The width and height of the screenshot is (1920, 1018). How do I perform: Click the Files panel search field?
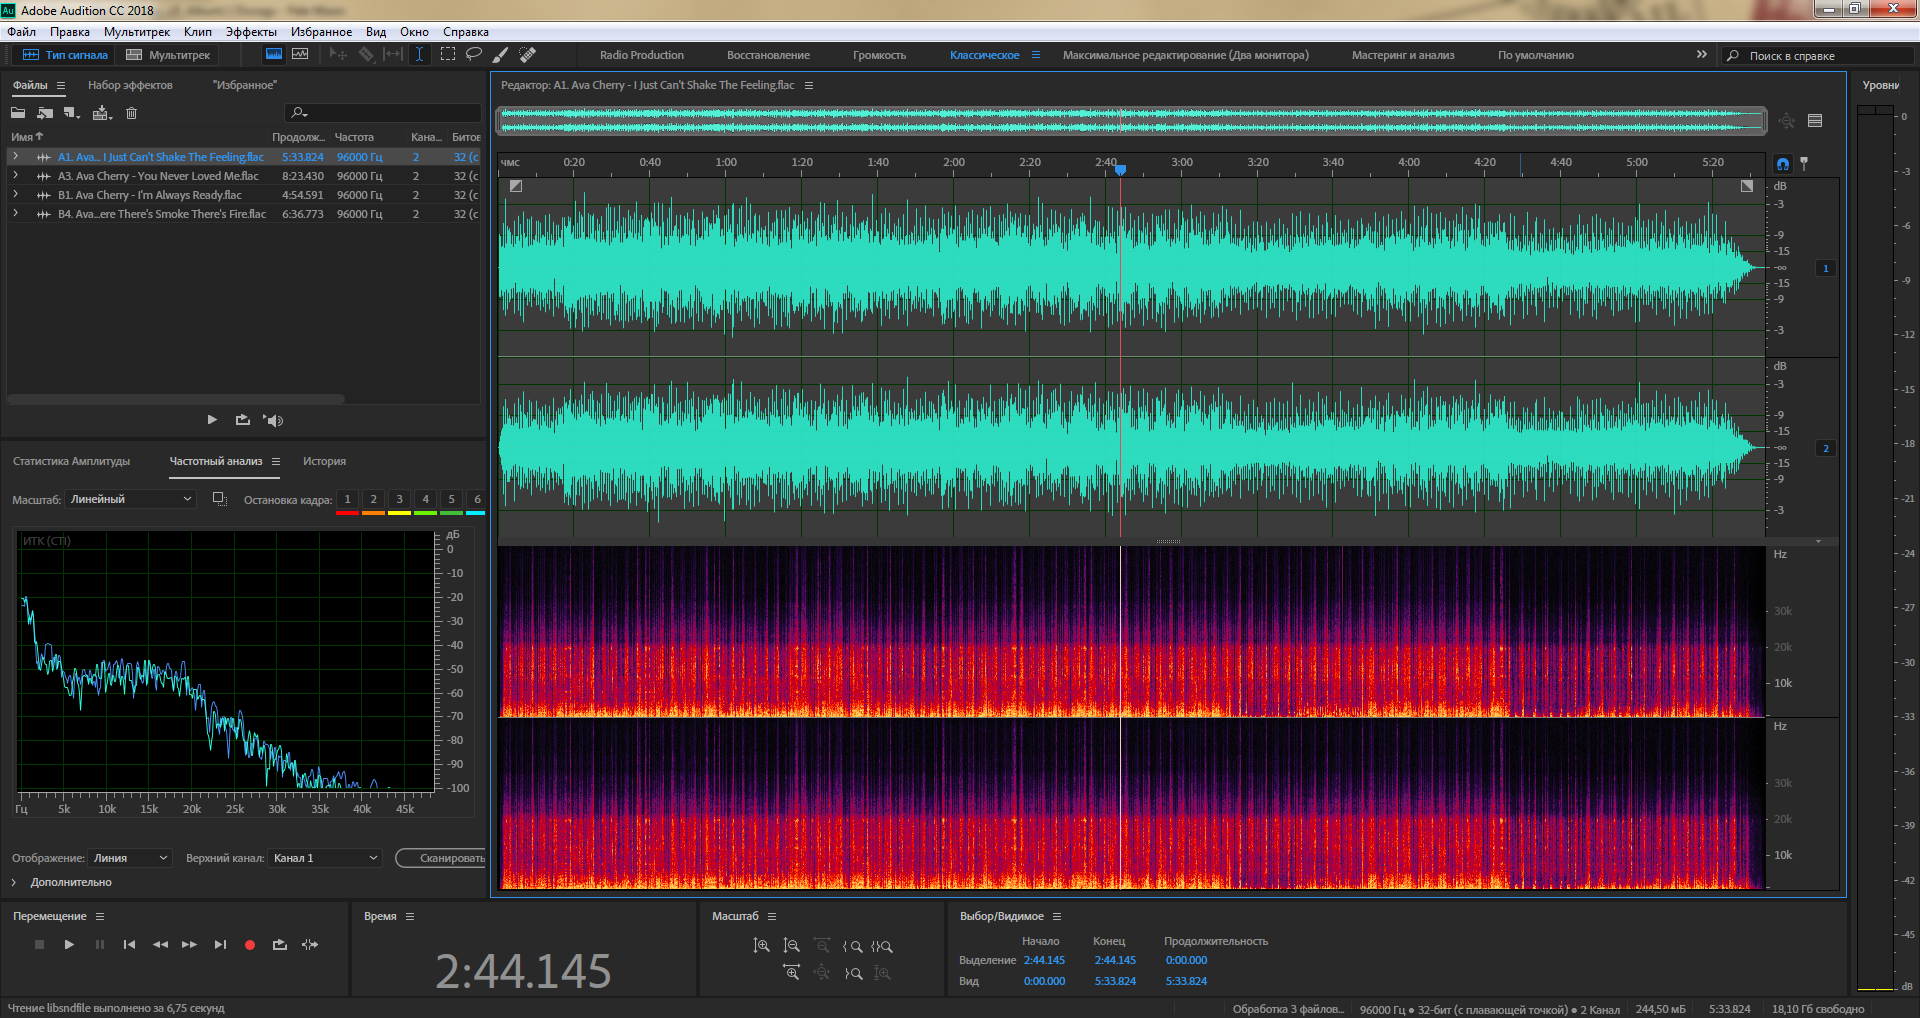click(383, 113)
